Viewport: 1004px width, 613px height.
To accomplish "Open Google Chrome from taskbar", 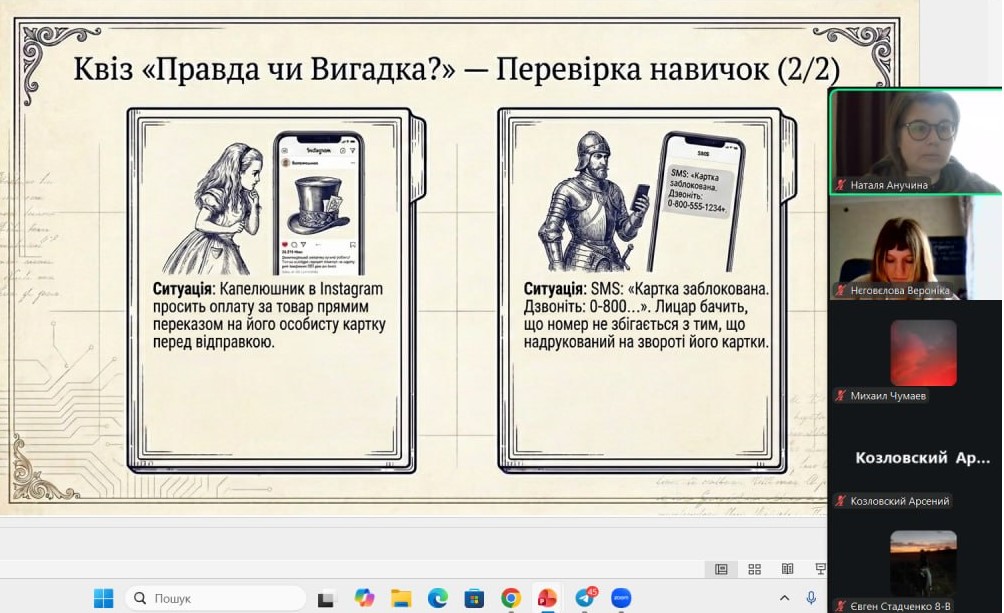I will pos(511,598).
